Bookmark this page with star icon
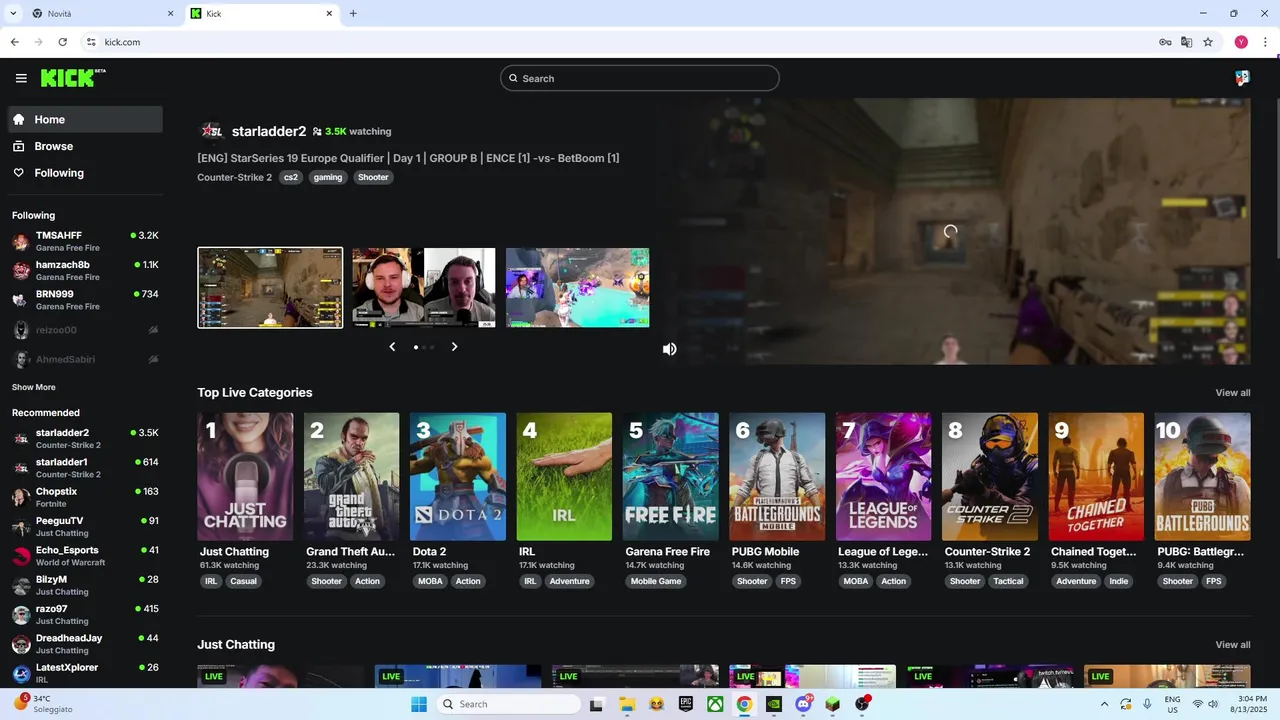This screenshot has width=1280, height=720. [1208, 42]
